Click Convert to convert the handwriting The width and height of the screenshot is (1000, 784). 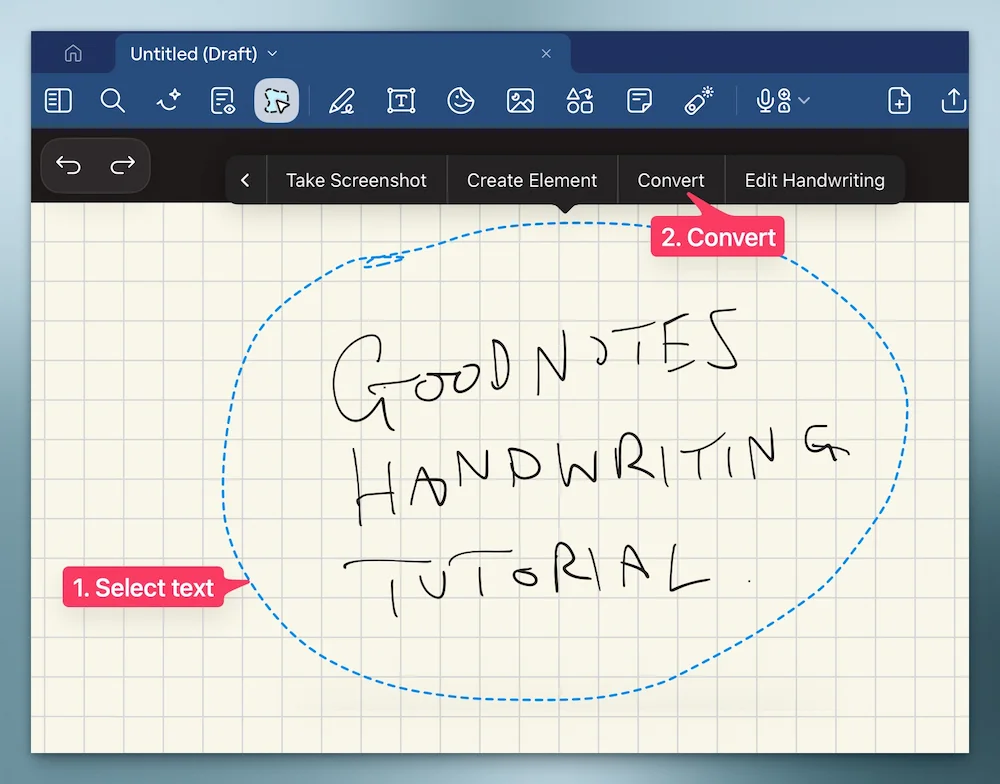coord(671,180)
